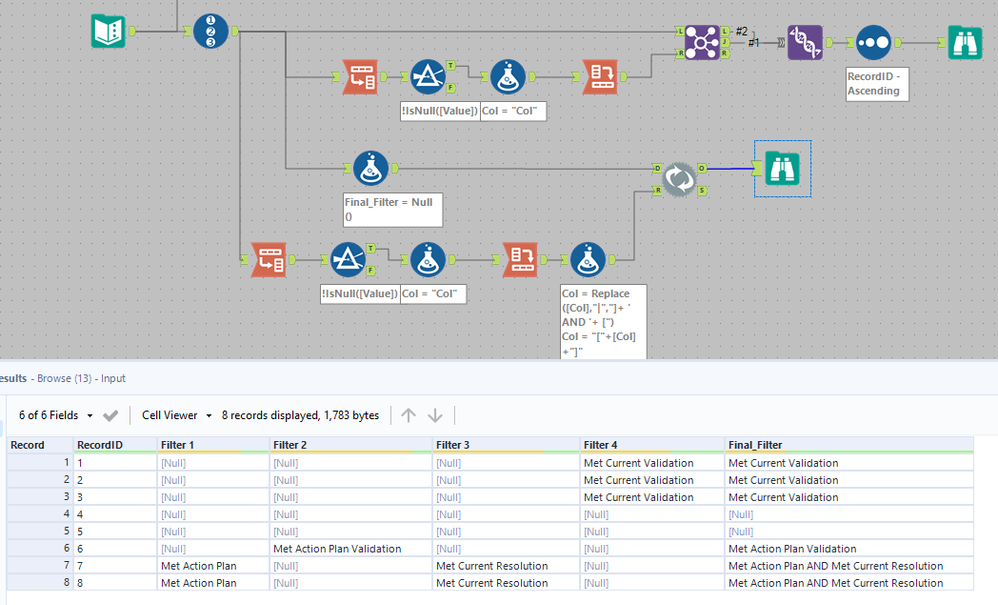The image size is (998, 605).
Task: Click the Final_Filter = Null annotation box
Action: pyautogui.click(x=393, y=210)
